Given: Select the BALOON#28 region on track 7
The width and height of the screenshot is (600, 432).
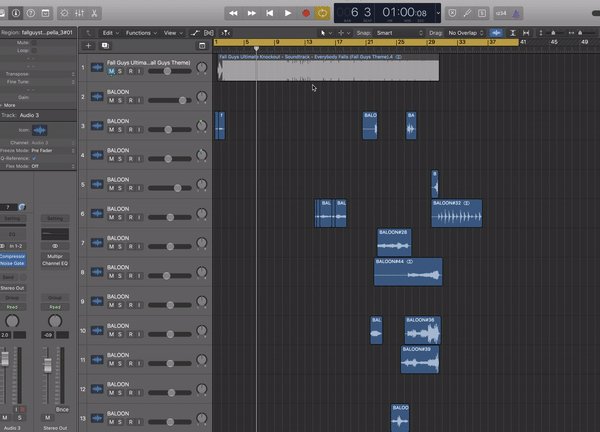Looking at the screenshot, I should 394,243.
